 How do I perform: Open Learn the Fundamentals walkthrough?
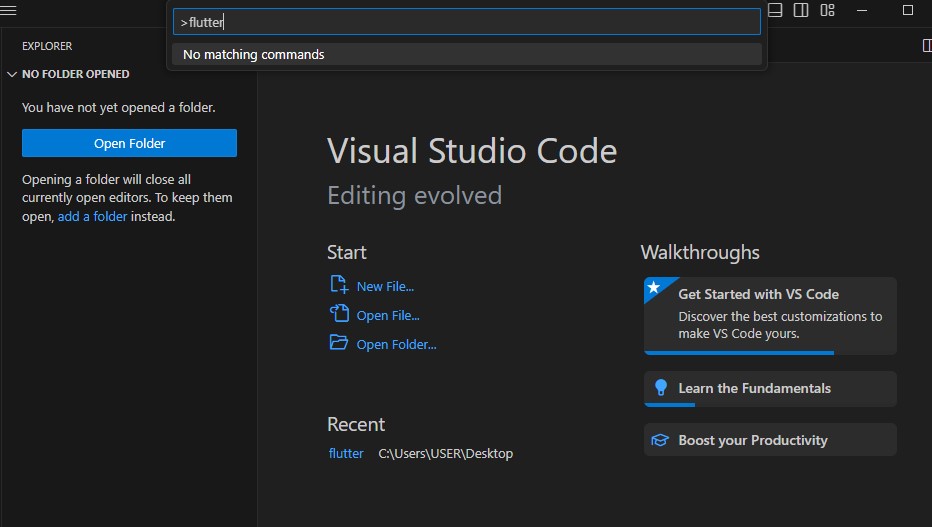(770, 389)
